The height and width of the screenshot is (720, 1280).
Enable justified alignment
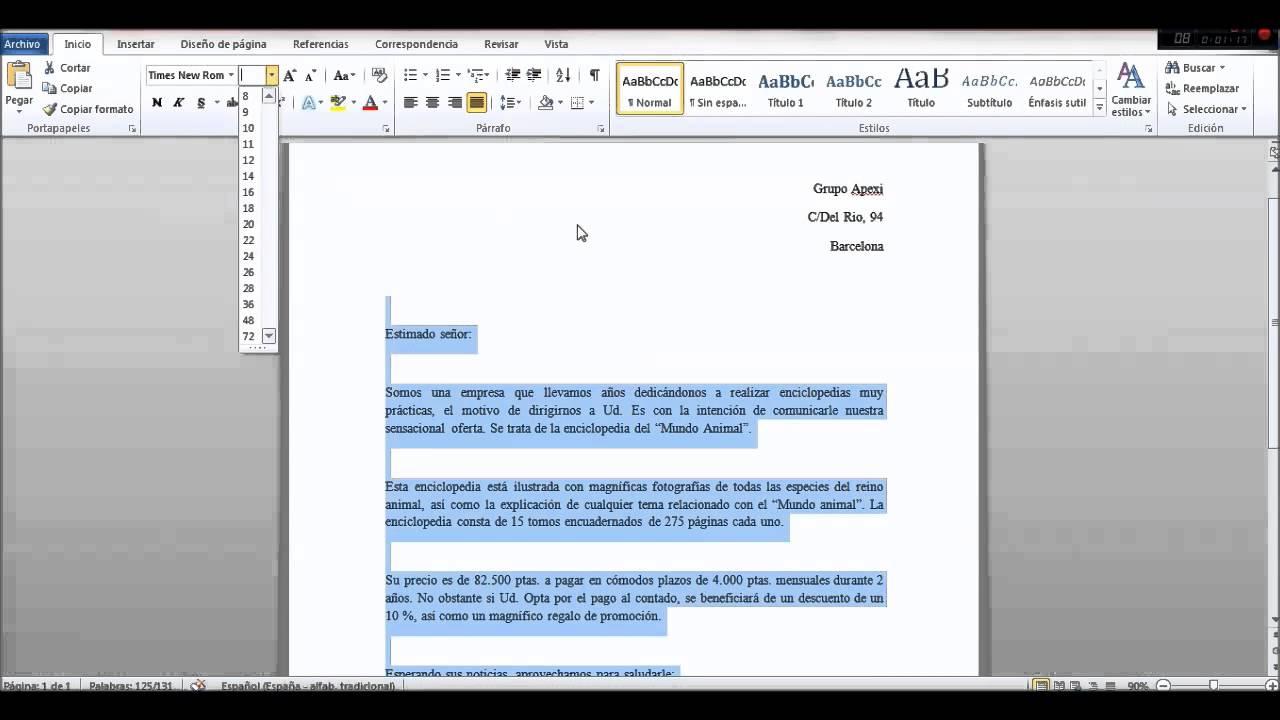click(477, 101)
